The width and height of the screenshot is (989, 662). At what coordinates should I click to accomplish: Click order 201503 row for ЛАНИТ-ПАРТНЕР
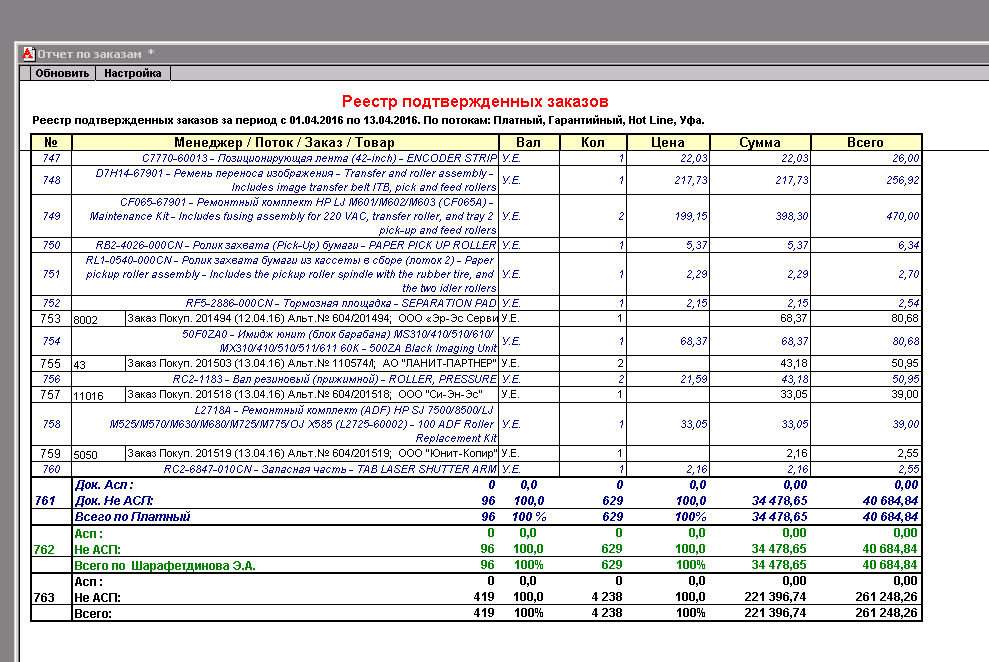tap(310, 363)
